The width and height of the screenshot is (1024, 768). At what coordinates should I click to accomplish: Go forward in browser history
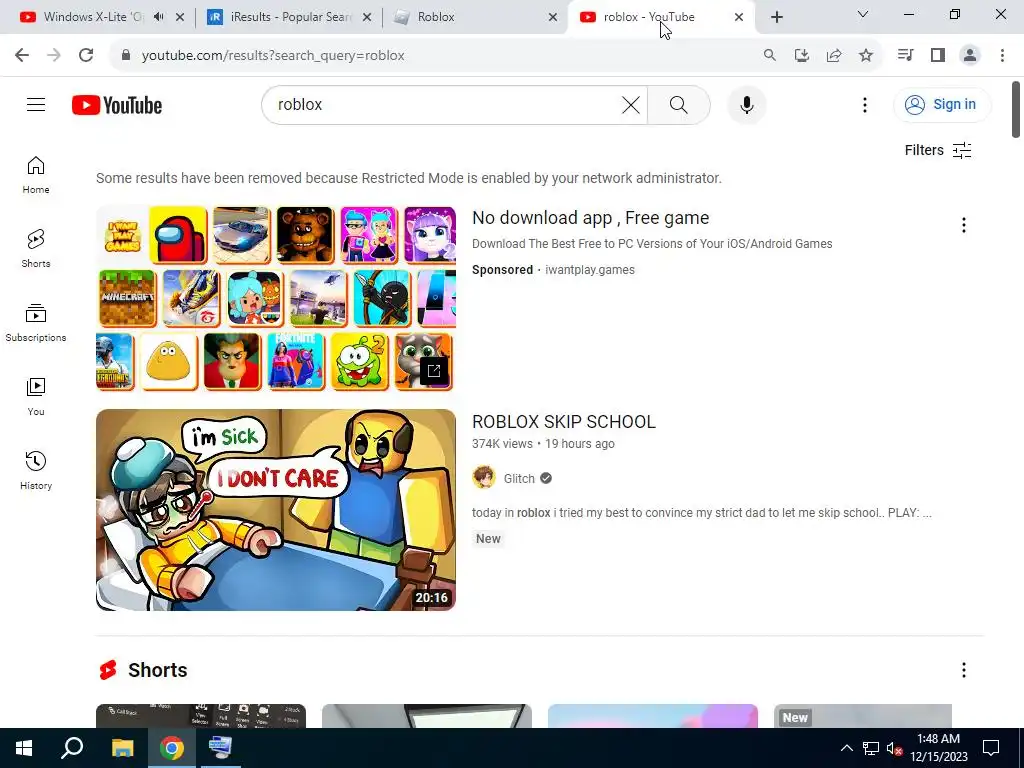point(54,56)
